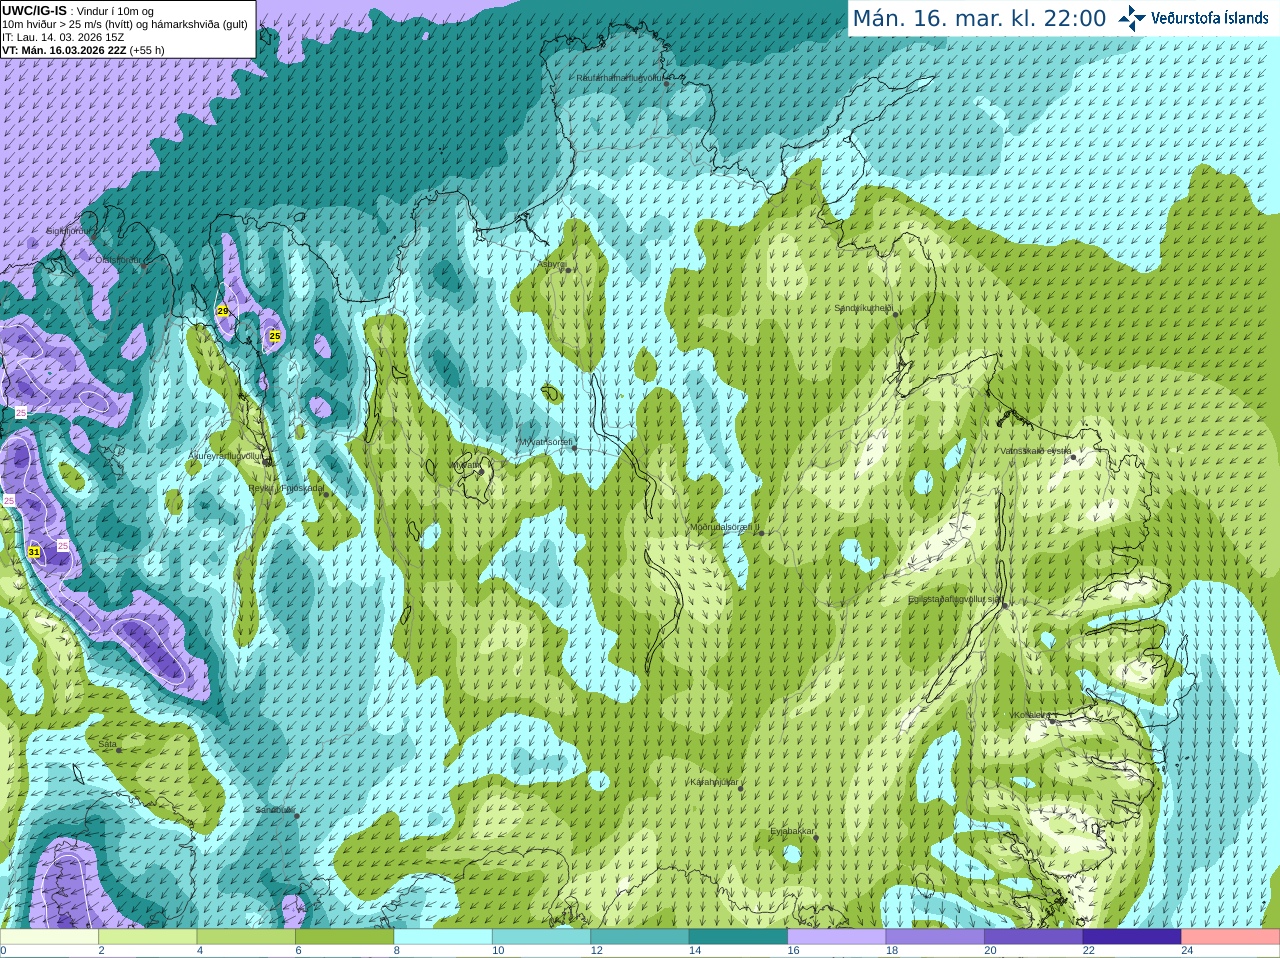
Task: Click the 2–4 m/s legend swatch
Action: (x=147, y=937)
